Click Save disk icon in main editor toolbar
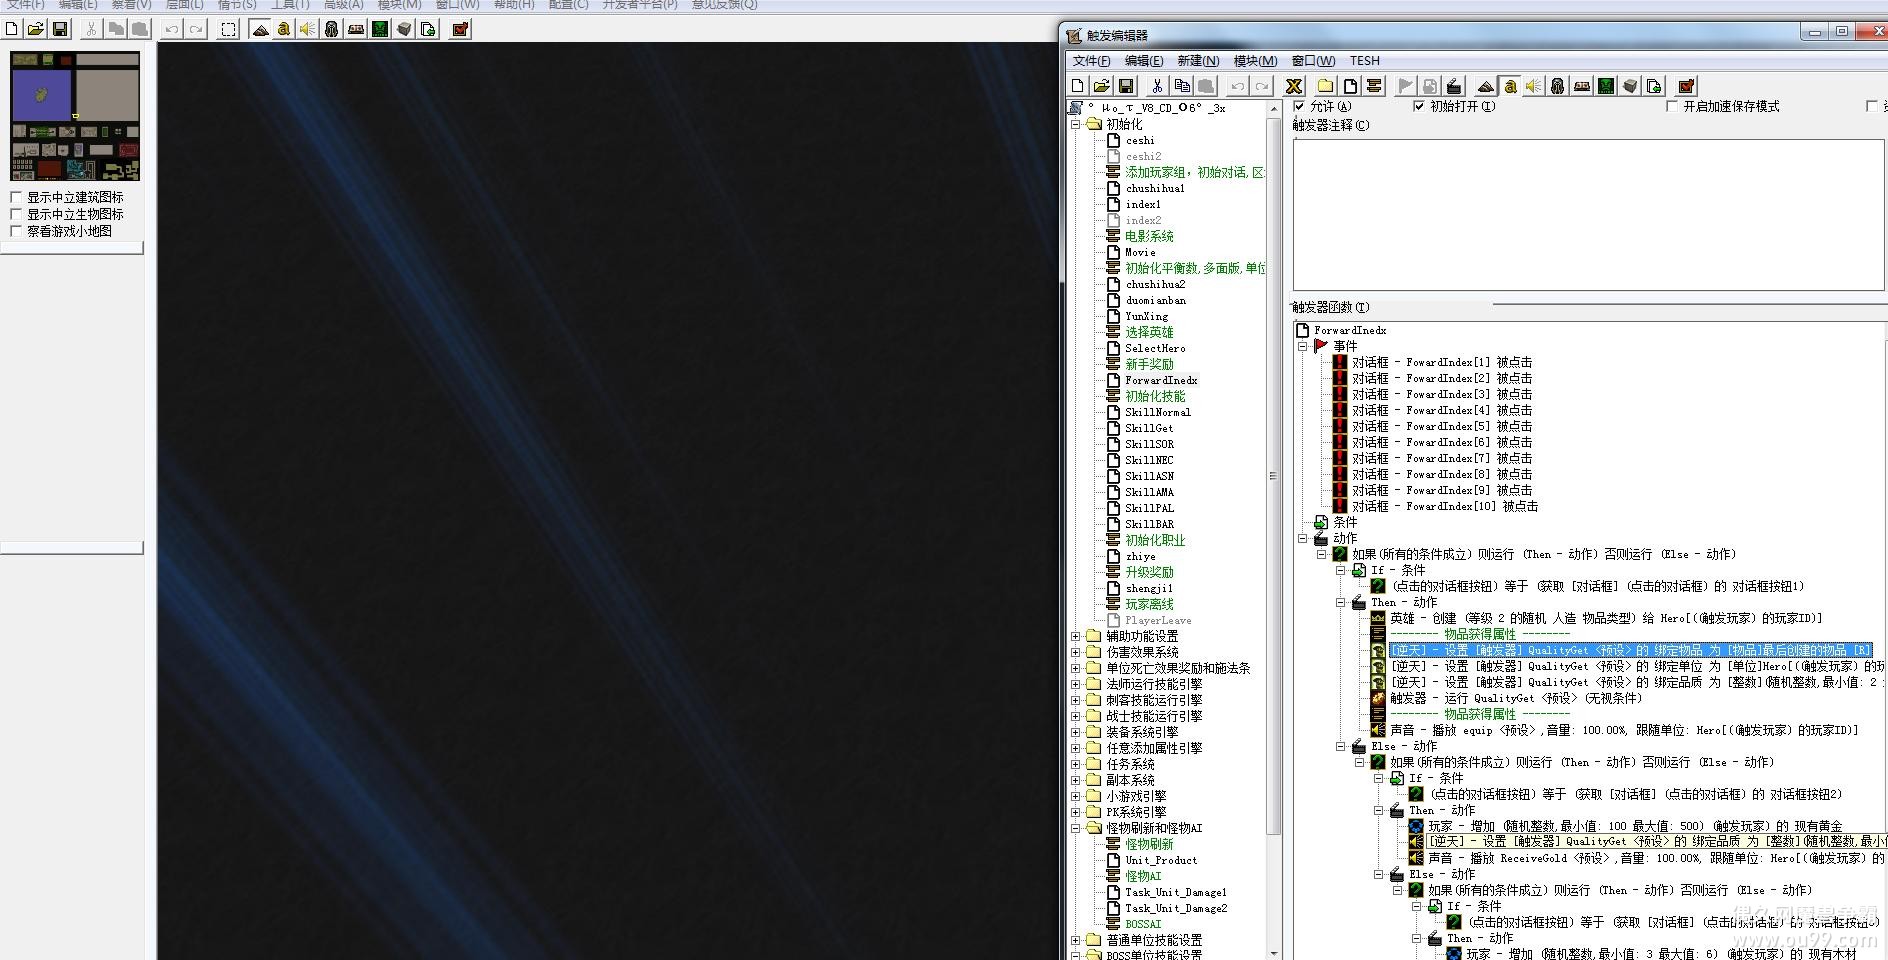The height and width of the screenshot is (960, 1888). pos(60,29)
